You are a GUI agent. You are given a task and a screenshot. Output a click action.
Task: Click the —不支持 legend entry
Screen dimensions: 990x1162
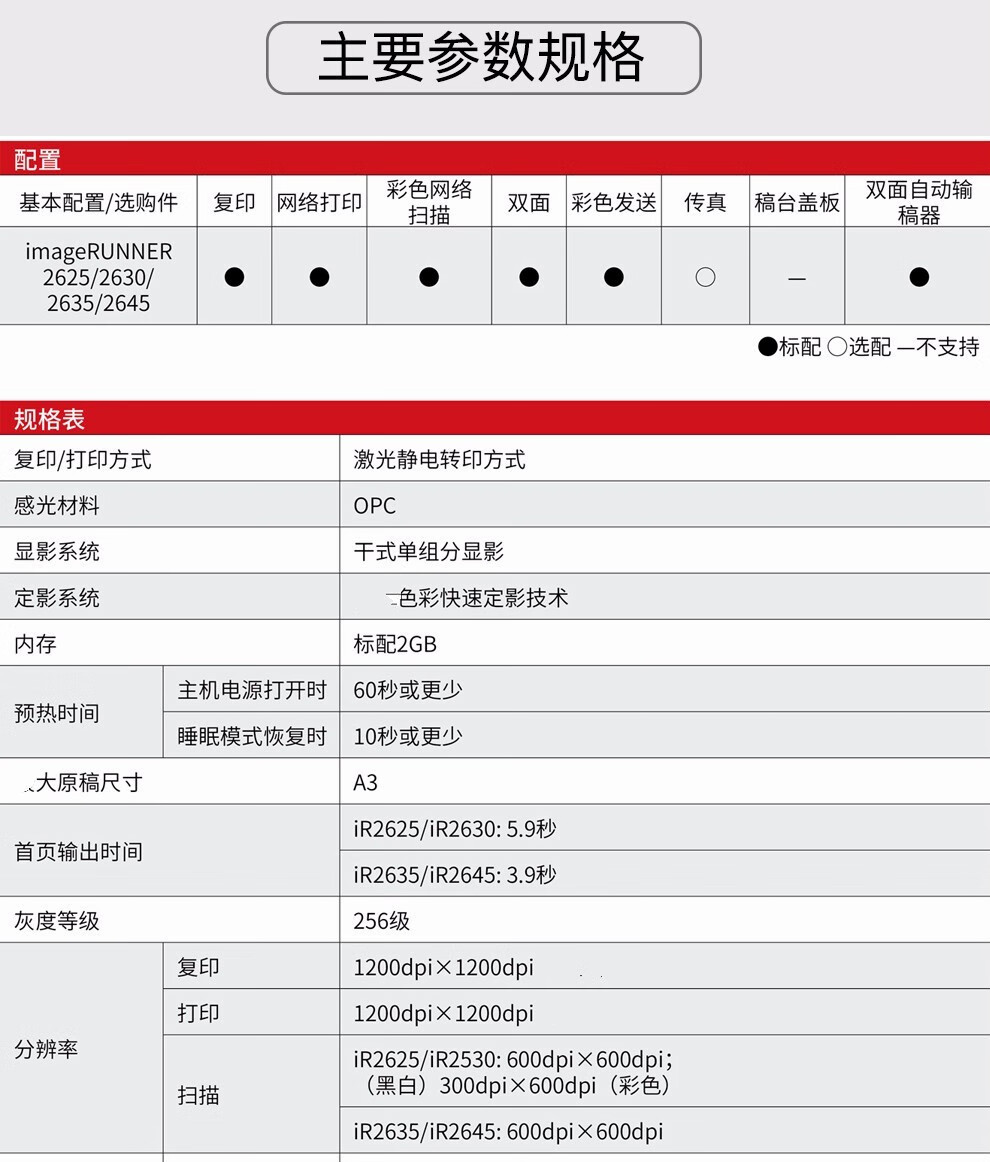939,347
